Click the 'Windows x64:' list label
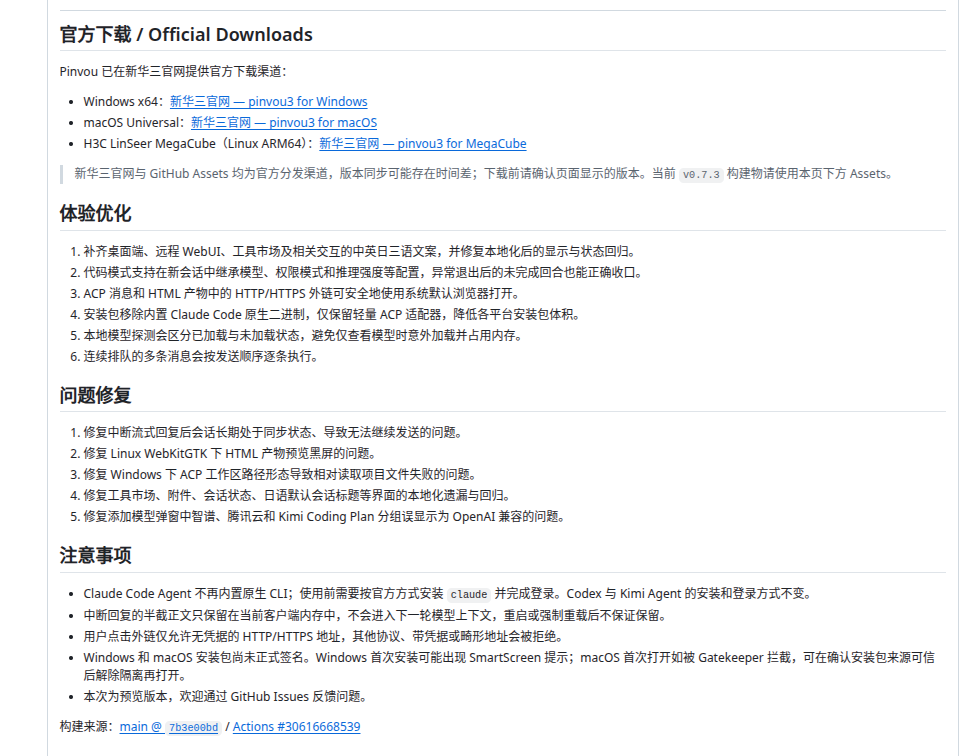Image resolution: width=977 pixels, height=756 pixels. point(123,102)
